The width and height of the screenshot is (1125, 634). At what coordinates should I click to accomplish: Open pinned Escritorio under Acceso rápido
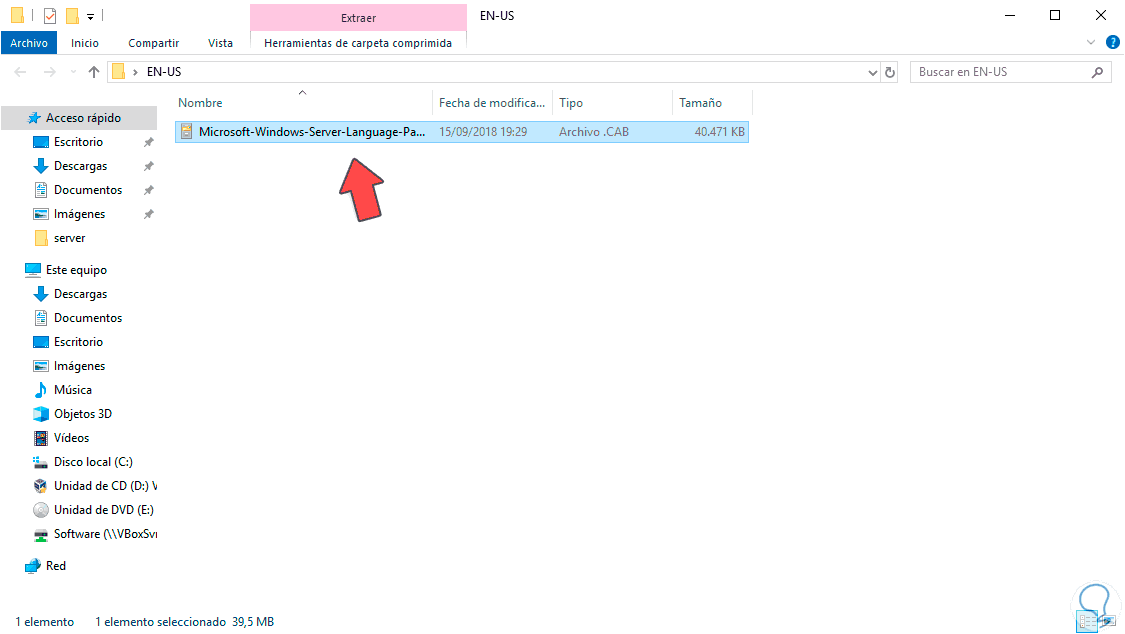(x=78, y=142)
